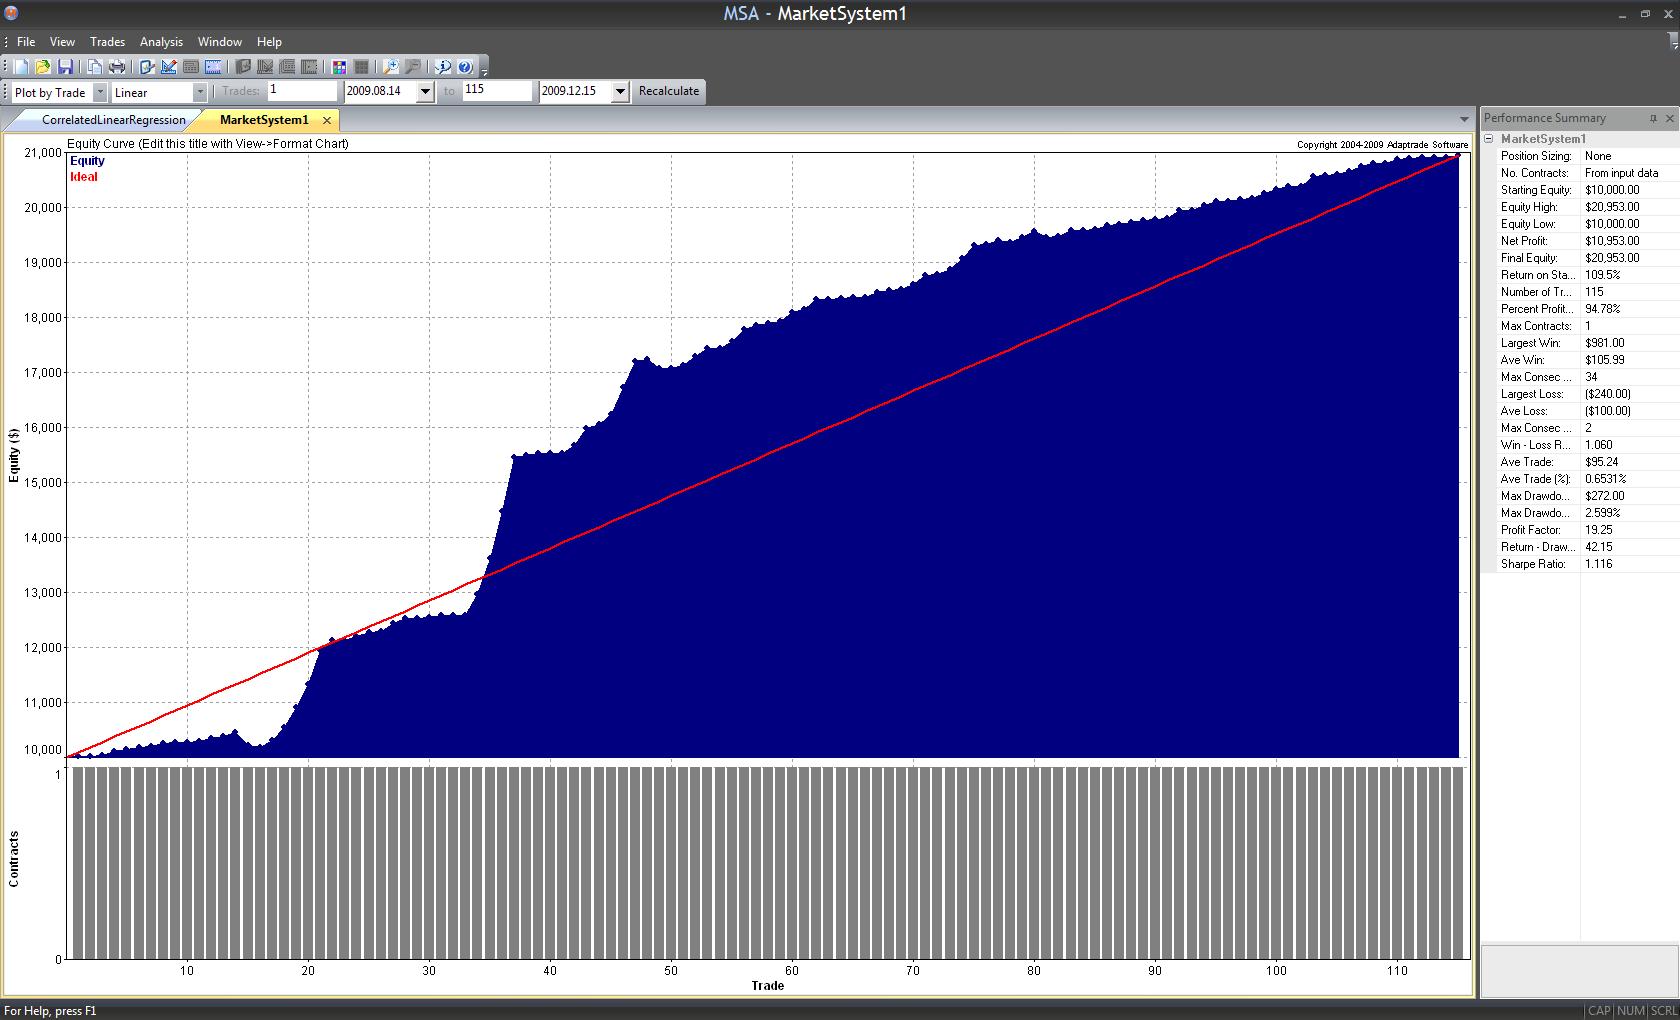The height and width of the screenshot is (1020, 1680).
Task: Pin the Performance Summary panel
Action: 1653,118
